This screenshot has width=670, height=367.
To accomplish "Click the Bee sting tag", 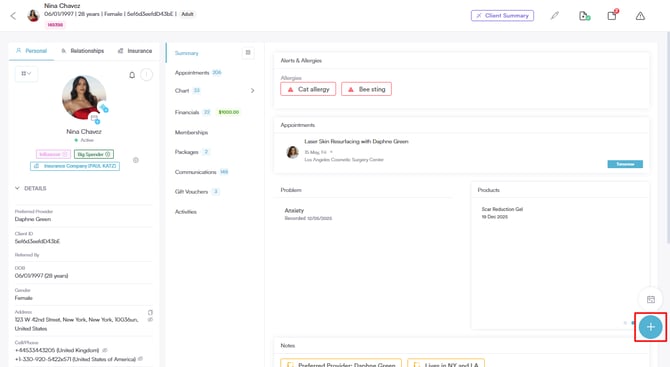I will 366,89.
